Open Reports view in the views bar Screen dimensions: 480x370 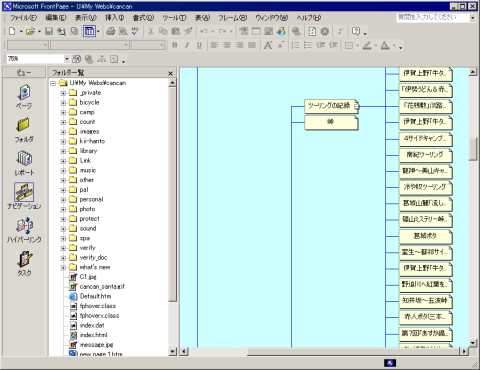tap(24, 163)
